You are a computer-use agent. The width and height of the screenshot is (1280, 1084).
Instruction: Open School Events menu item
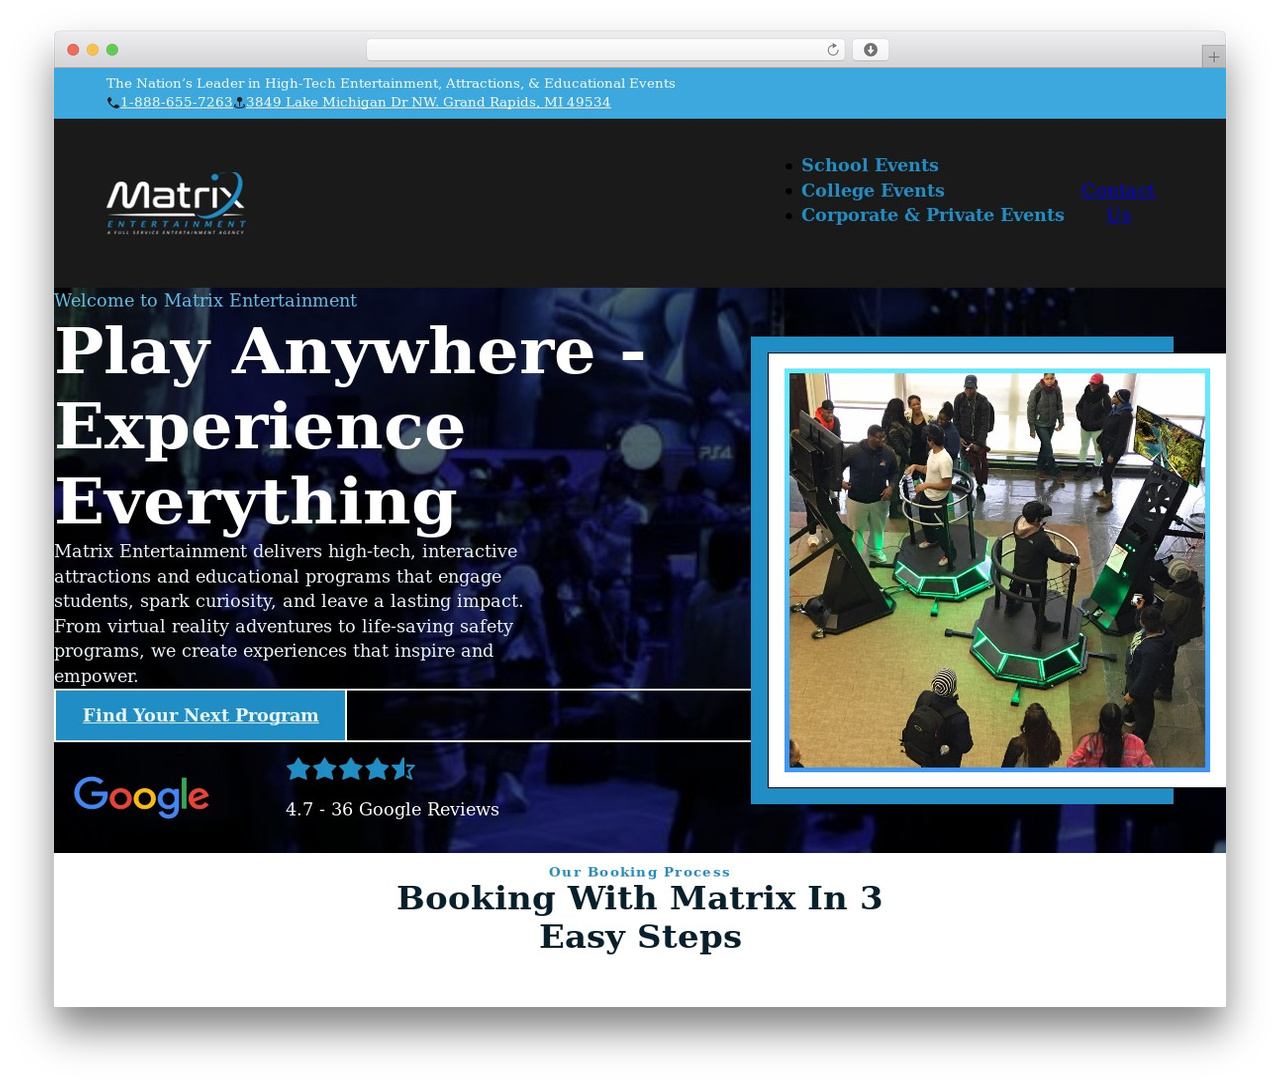pos(870,165)
